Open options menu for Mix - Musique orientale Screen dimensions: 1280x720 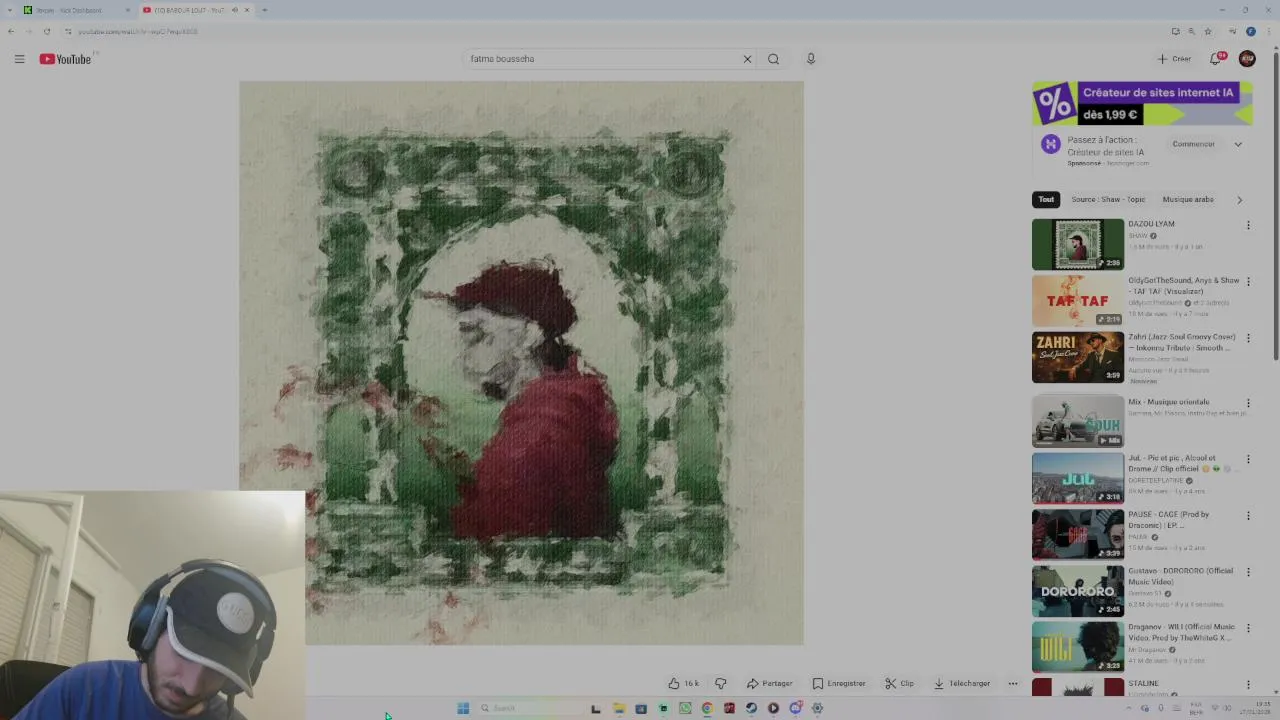[1248, 403]
